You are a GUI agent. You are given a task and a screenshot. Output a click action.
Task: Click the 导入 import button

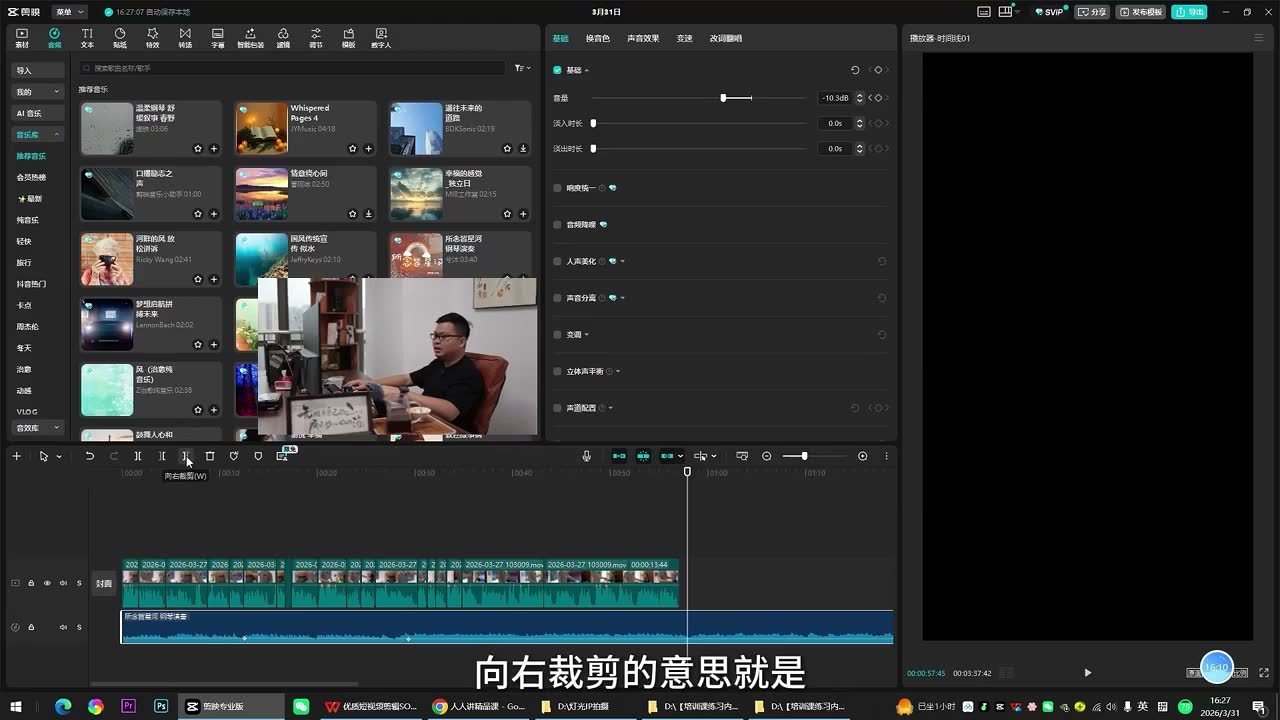point(37,70)
